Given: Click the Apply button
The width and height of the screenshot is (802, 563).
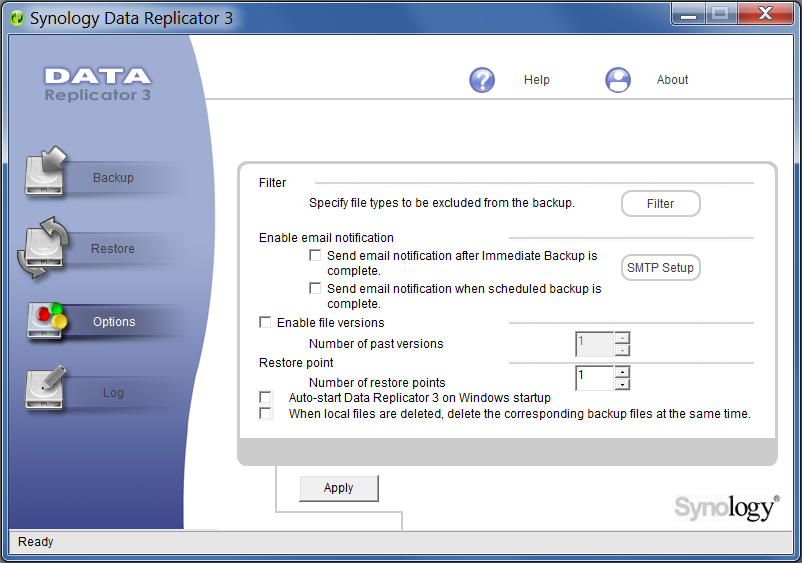Looking at the screenshot, I should (x=339, y=488).
